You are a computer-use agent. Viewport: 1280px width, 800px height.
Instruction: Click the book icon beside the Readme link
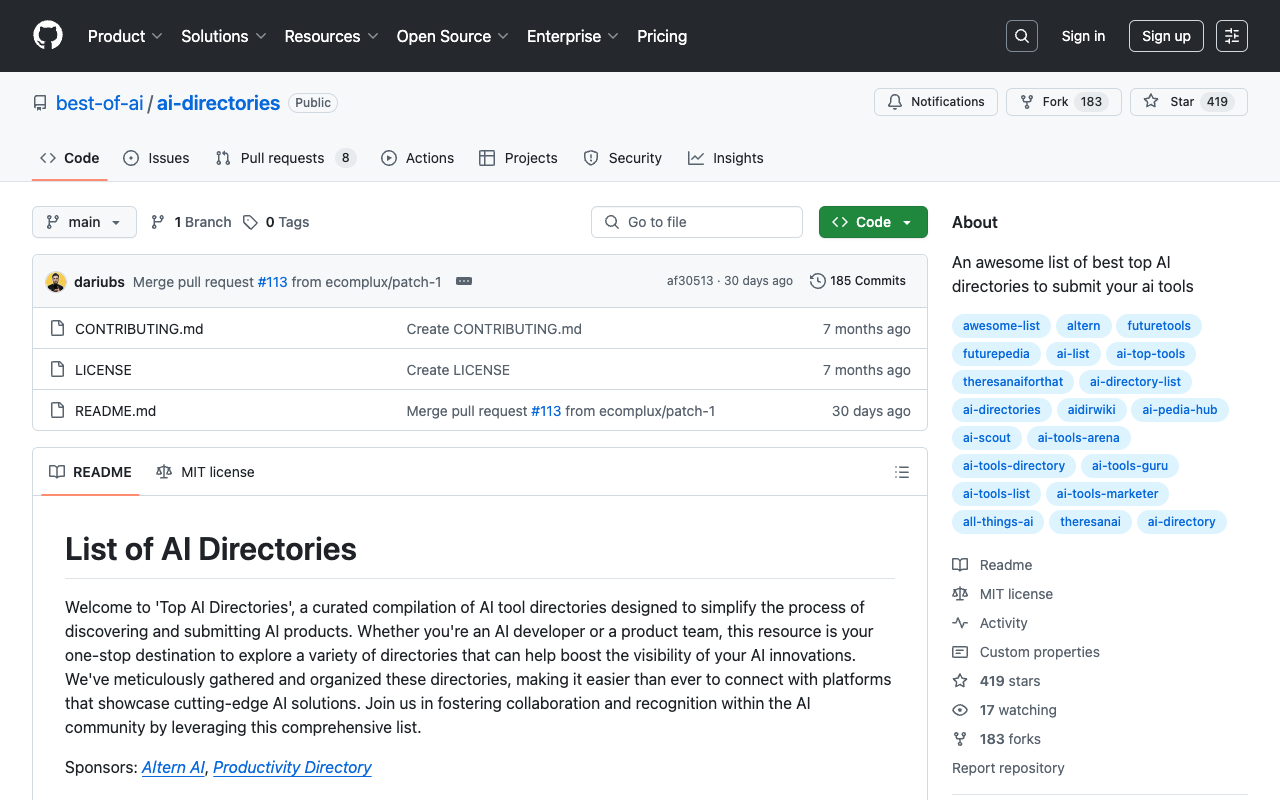coord(960,565)
